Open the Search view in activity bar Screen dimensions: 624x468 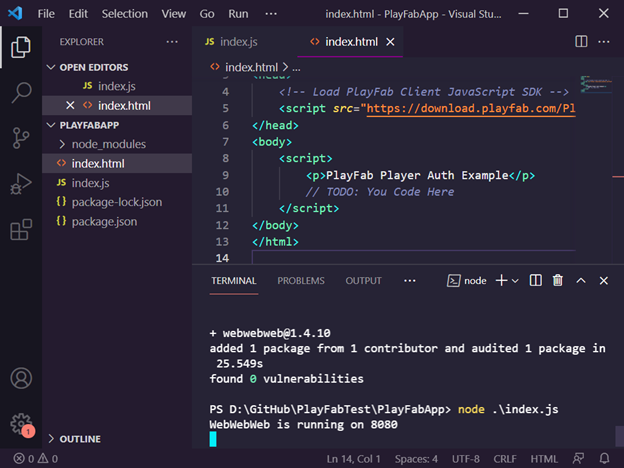(21, 92)
